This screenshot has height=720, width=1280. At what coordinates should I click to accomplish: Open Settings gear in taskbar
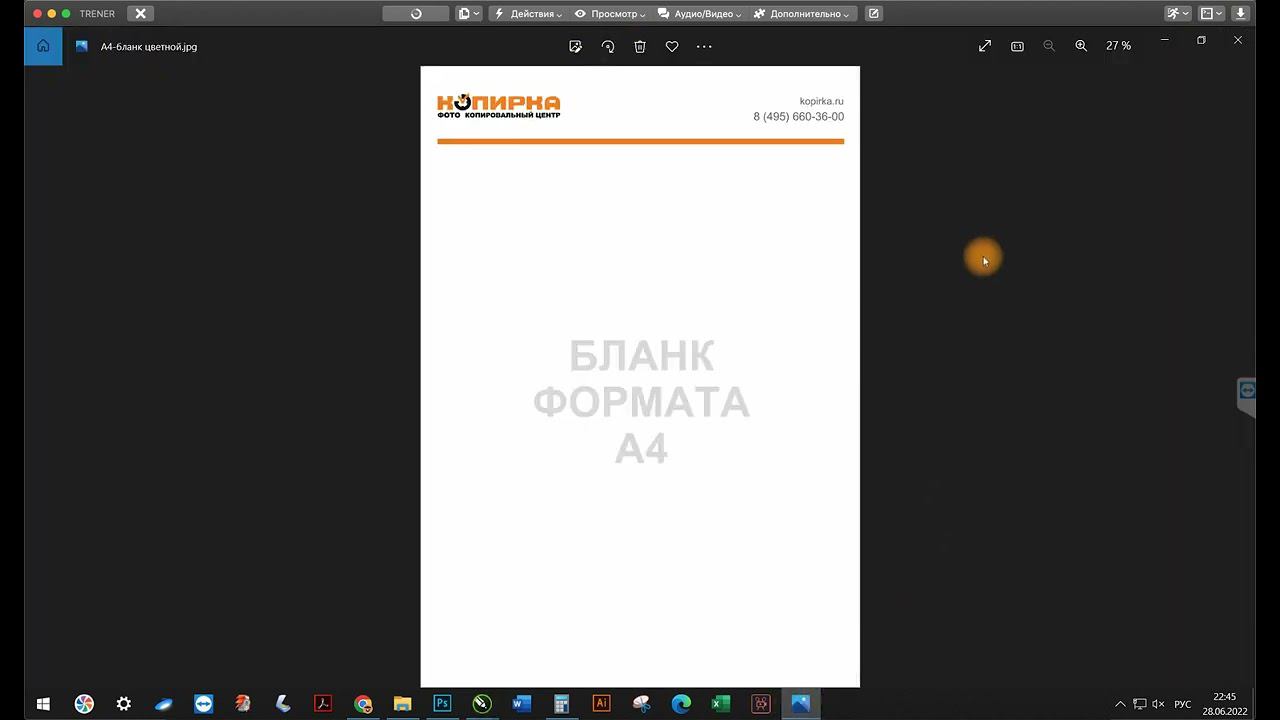[124, 704]
